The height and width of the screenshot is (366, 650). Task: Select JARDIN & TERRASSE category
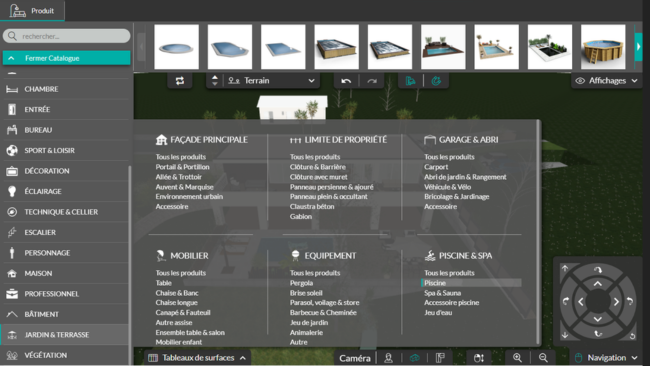click(x=66, y=334)
